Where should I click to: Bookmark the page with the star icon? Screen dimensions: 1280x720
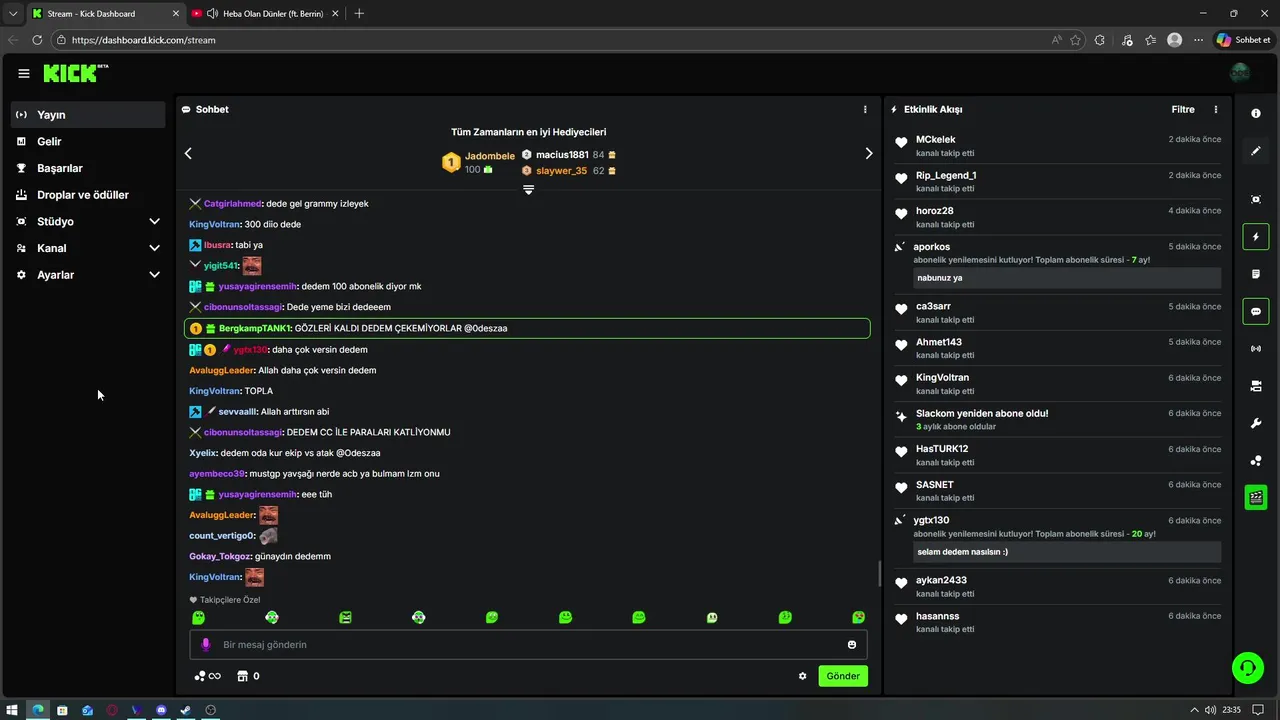click(1075, 40)
